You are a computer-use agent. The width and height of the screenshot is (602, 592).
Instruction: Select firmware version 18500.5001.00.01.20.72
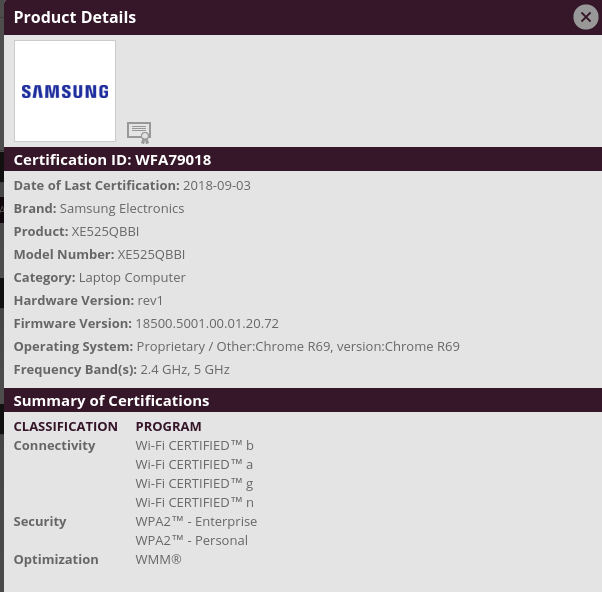click(x=207, y=324)
